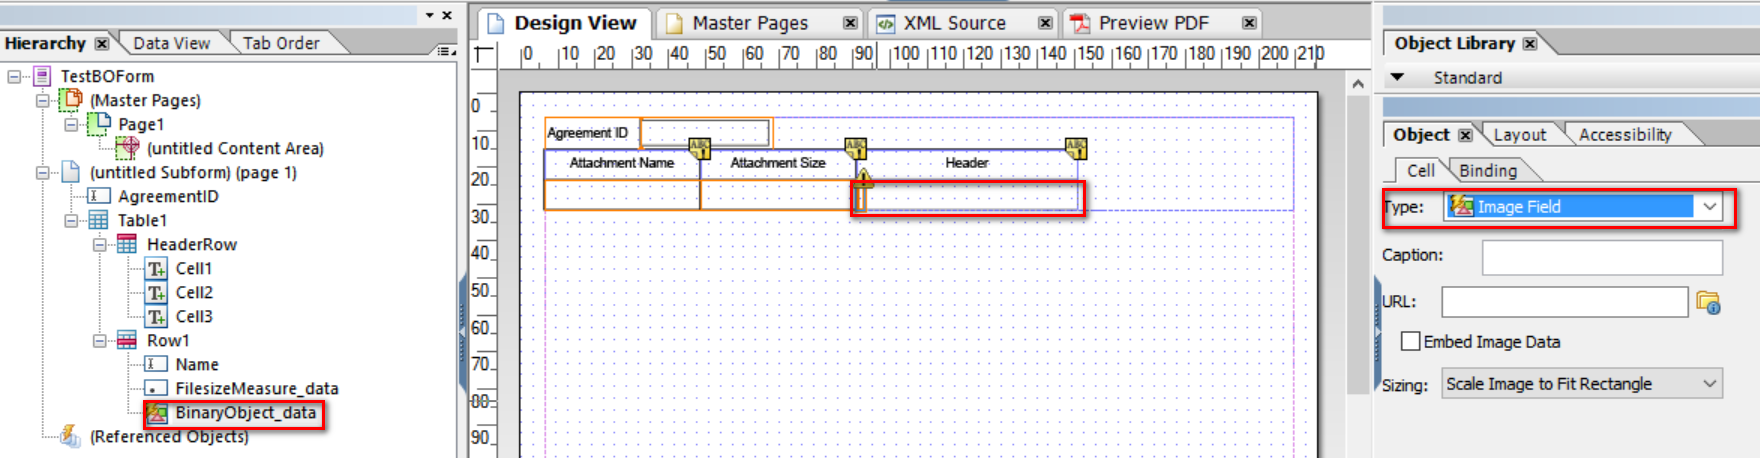Viewport: 1760px width, 458px height.
Task: Close the Object Library palette
Action: (x=1530, y=44)
